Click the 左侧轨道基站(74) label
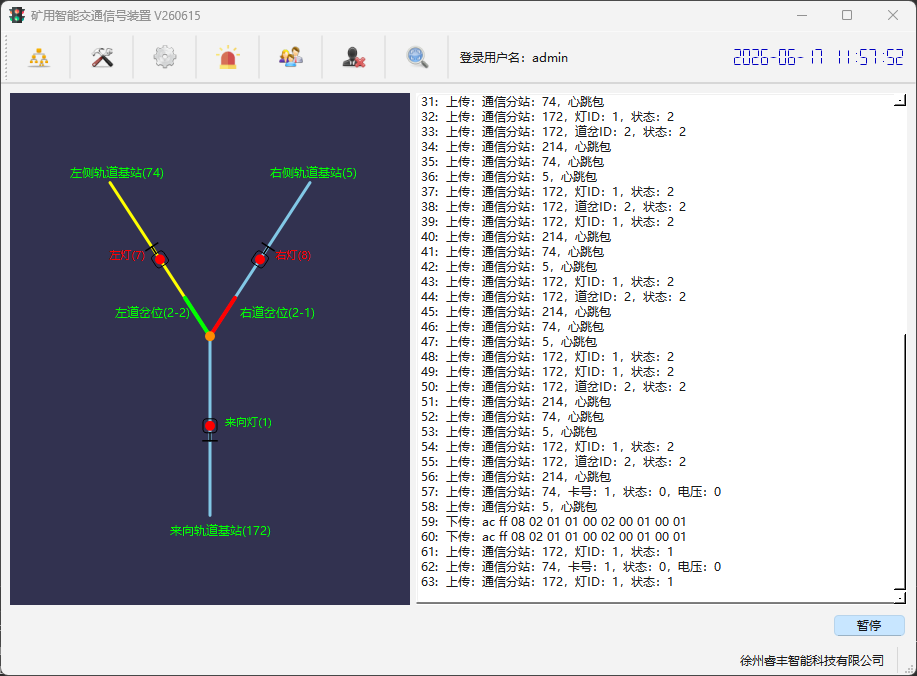The width and height of the screenshot is (917, 676). point(117,173)
